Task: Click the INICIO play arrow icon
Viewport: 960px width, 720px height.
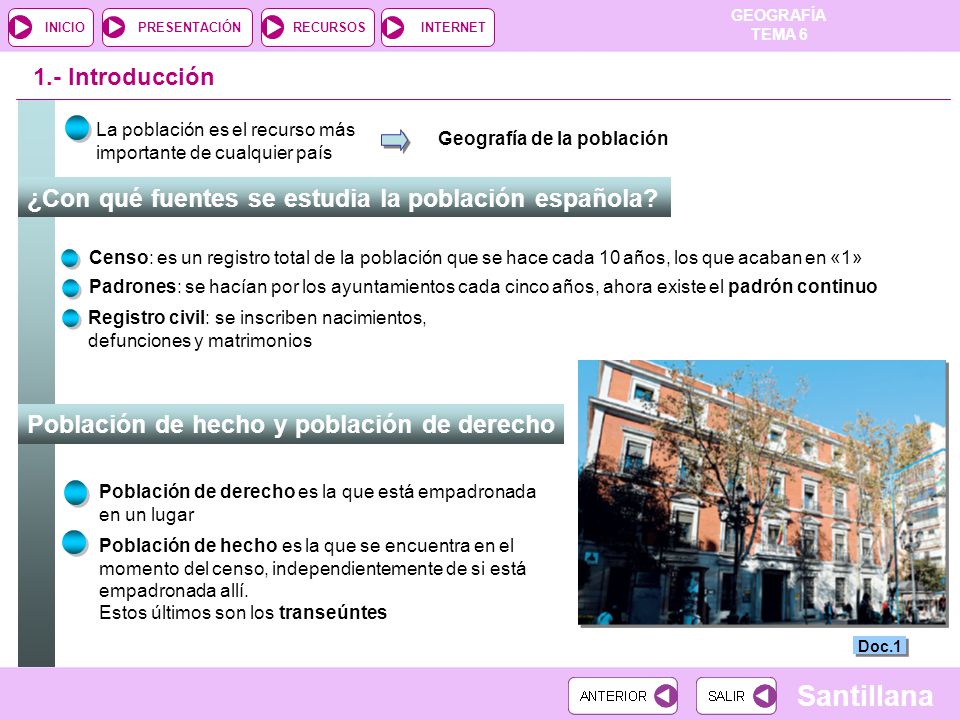Action: pos(21,27)
